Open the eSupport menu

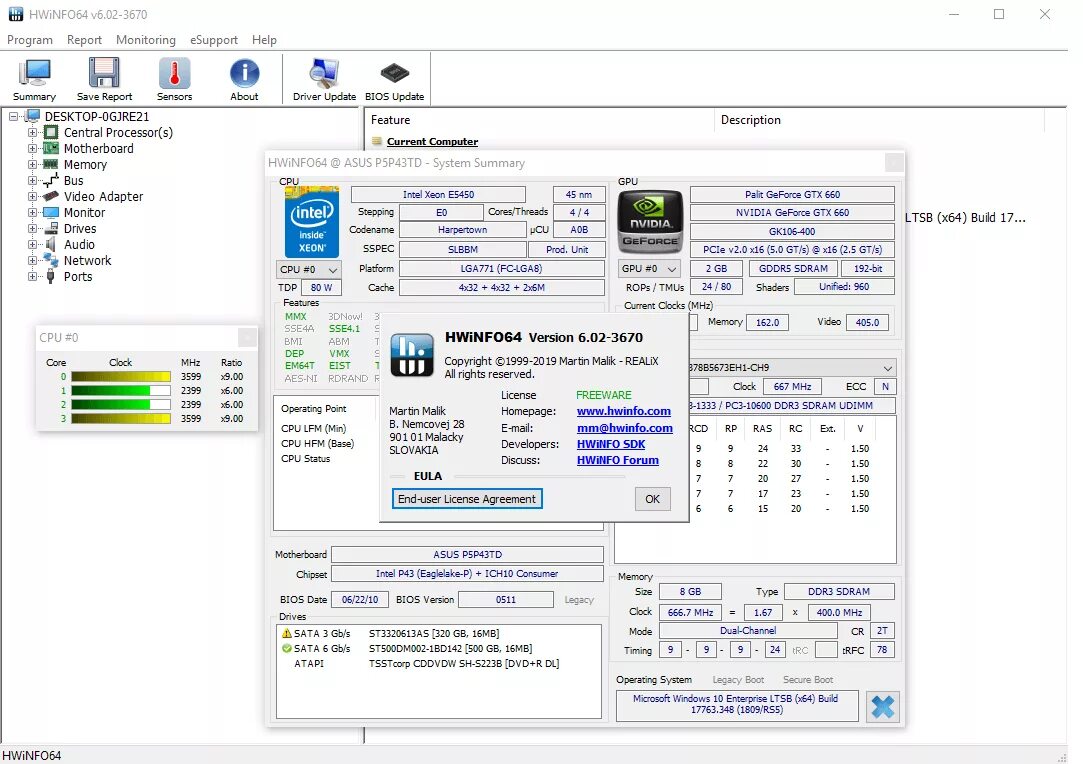coord(214,40)
